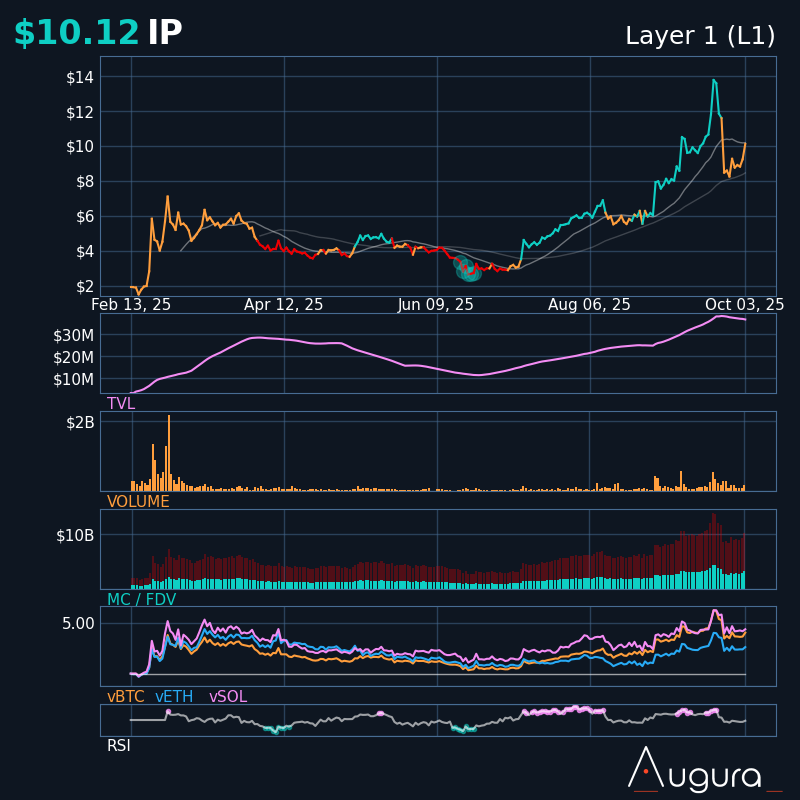Click the Oct 03, 25 date label
This screenshot has width=800, height=800.
(743, 305)
